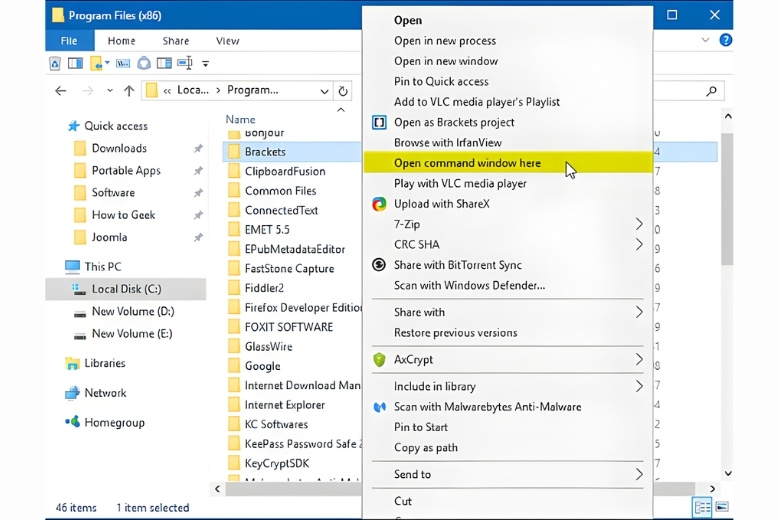Open the move-to folder icon's dropdown arrow
Viewport: 780px width, 520px height.
[x=107, y=63]
